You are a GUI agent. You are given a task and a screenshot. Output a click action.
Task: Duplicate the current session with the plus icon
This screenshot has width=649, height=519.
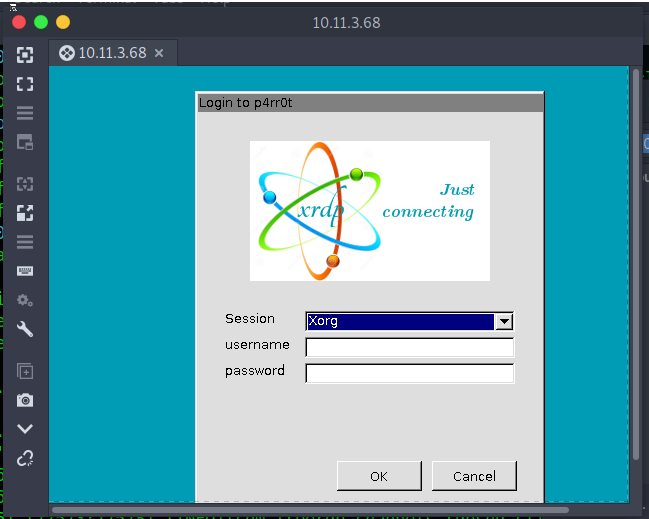coord(25,371)
